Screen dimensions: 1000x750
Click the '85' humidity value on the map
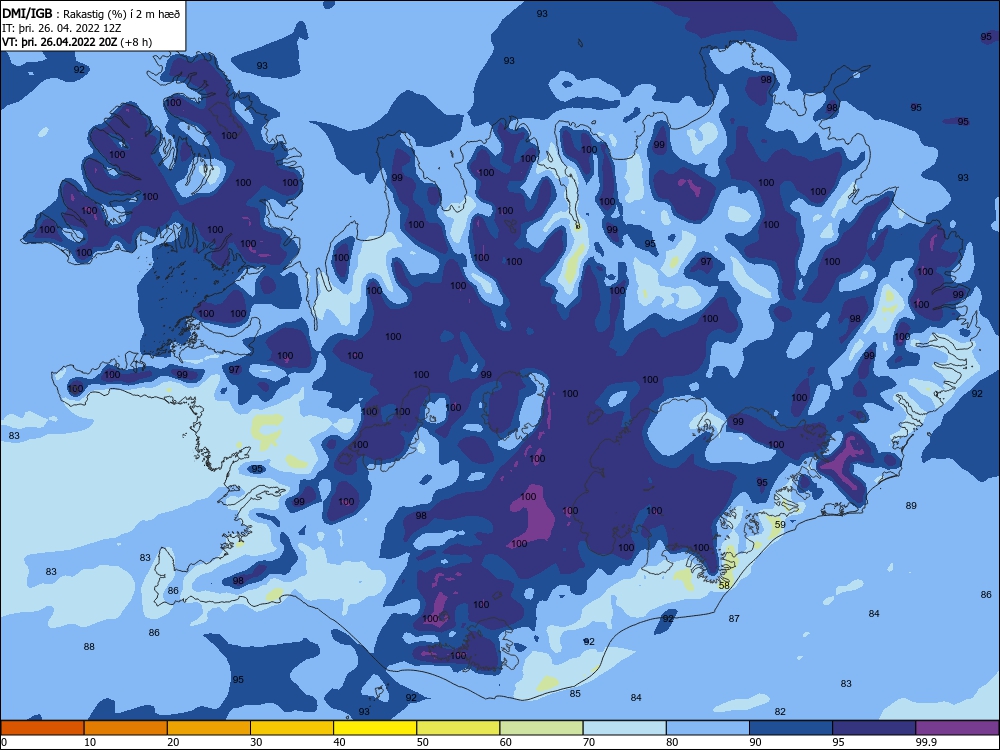(x=575, y=694)
